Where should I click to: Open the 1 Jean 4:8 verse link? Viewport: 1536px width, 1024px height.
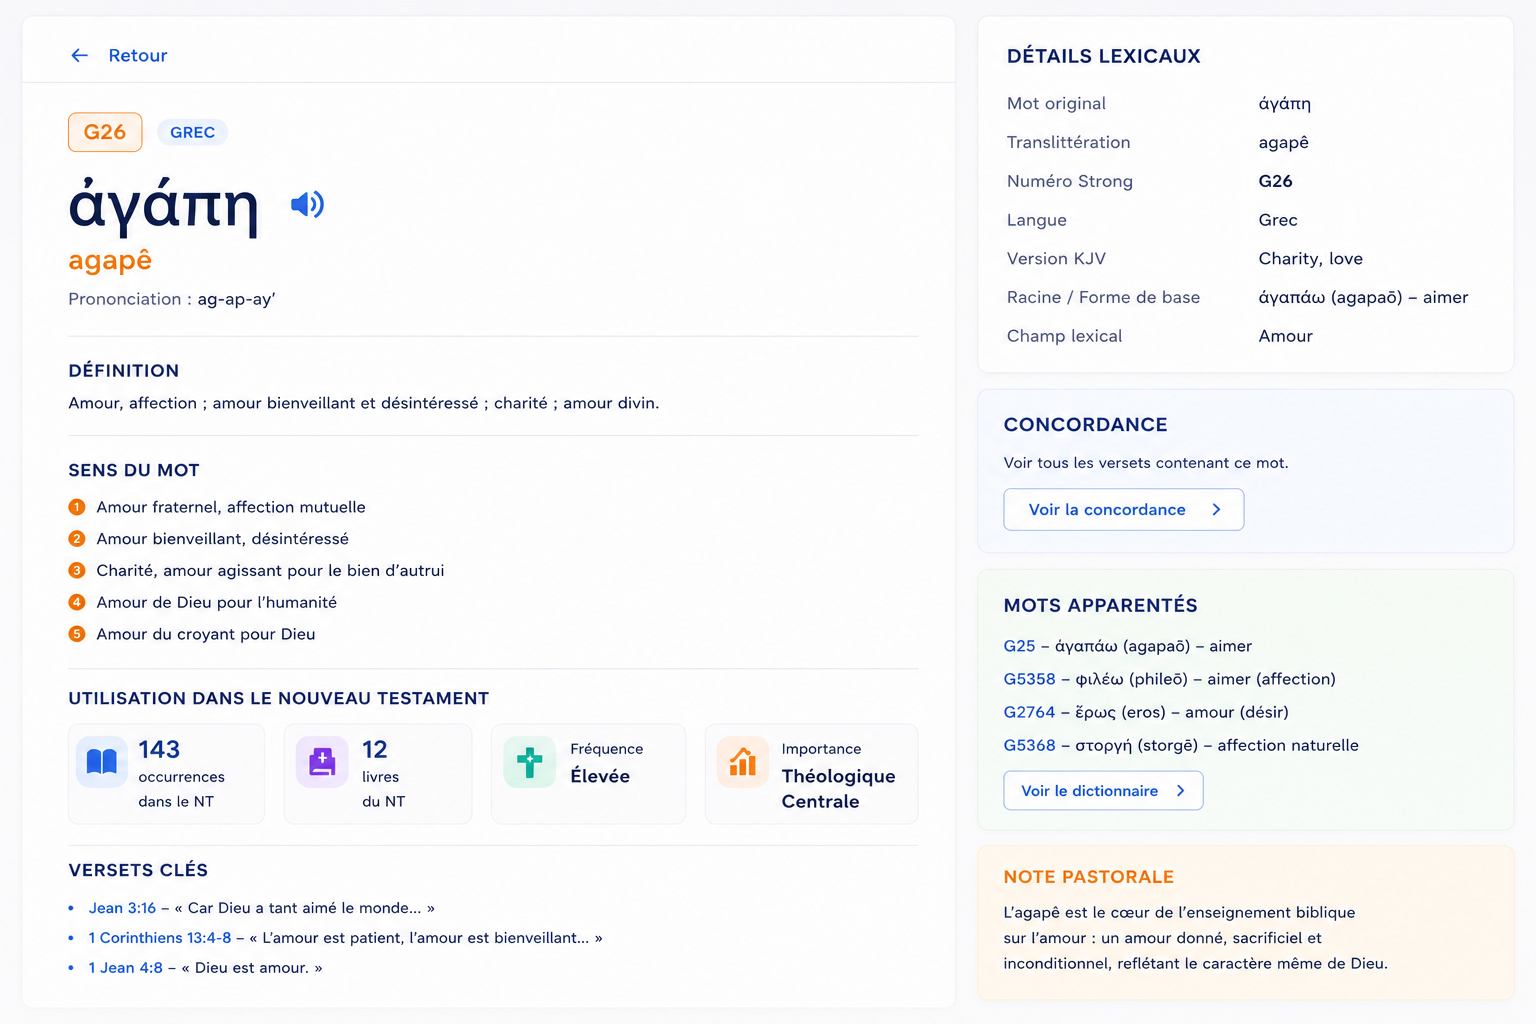click(x=125, y=968)
